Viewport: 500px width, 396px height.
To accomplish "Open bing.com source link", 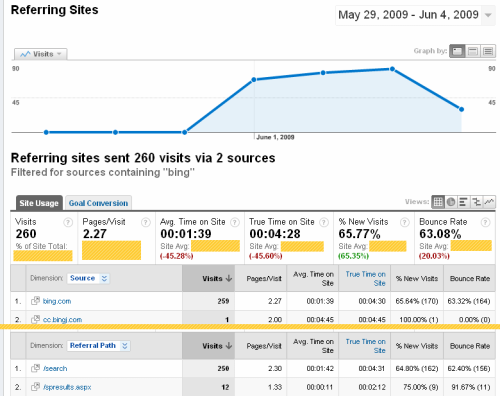I will point(57,301).
